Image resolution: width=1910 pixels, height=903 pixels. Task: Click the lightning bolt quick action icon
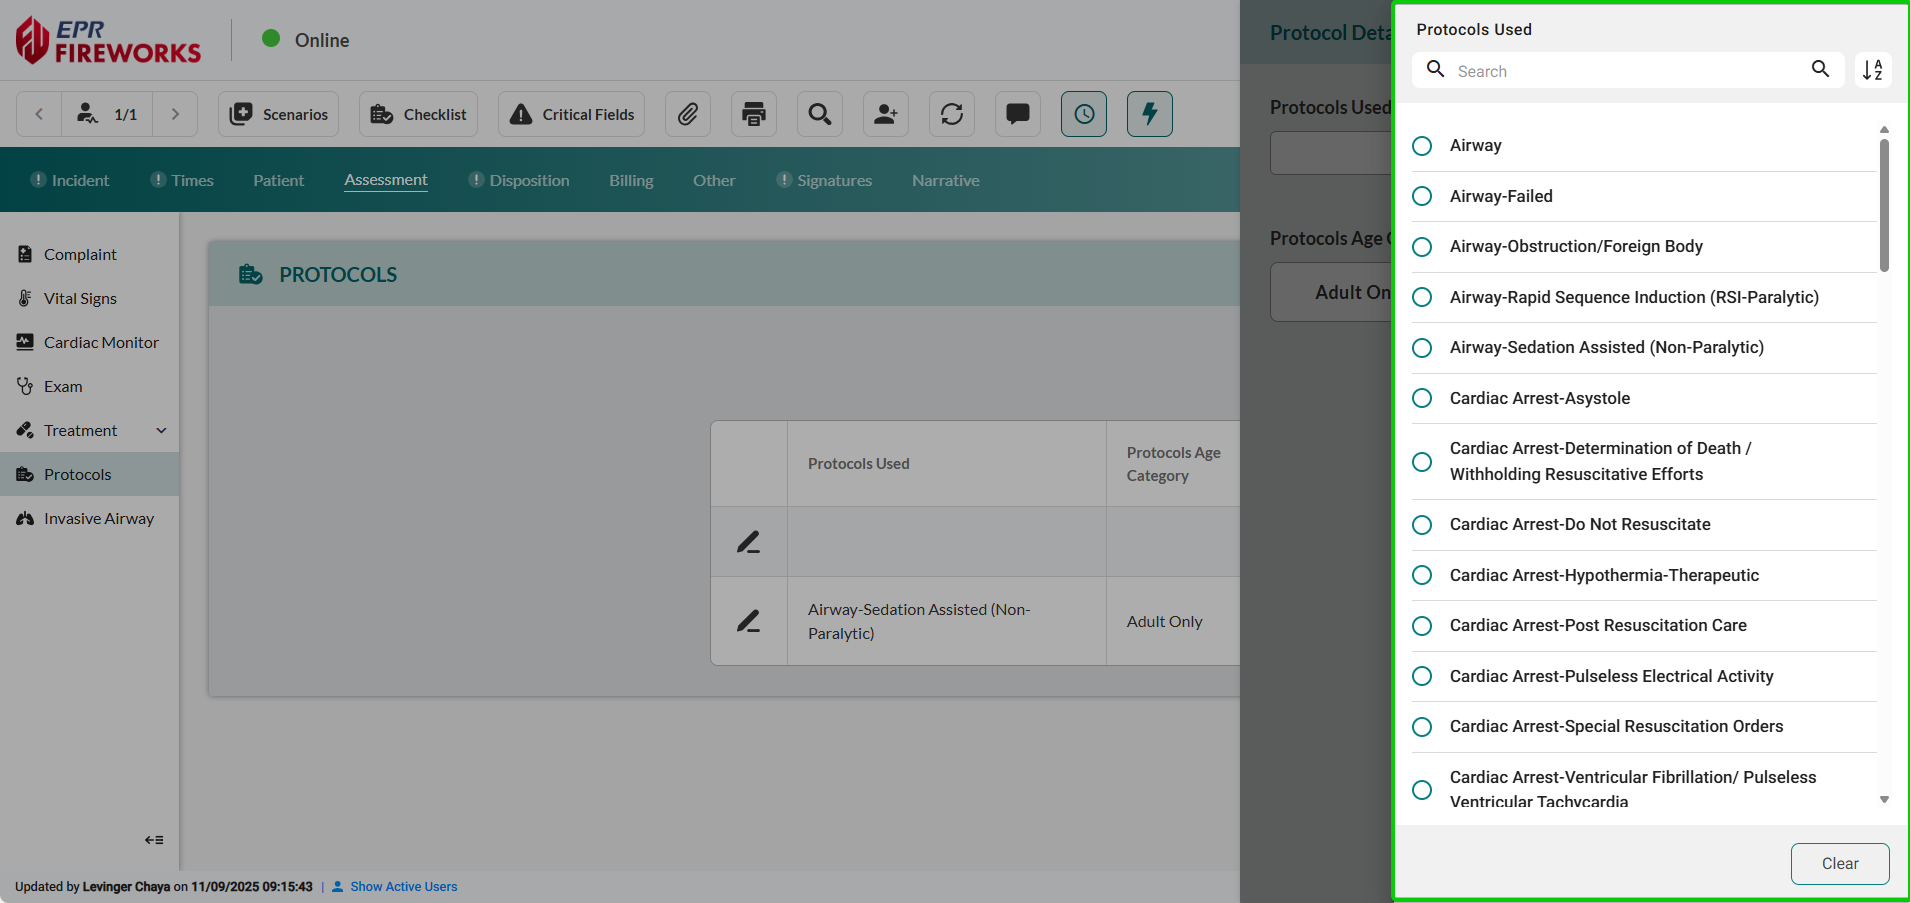[1150, 114]
